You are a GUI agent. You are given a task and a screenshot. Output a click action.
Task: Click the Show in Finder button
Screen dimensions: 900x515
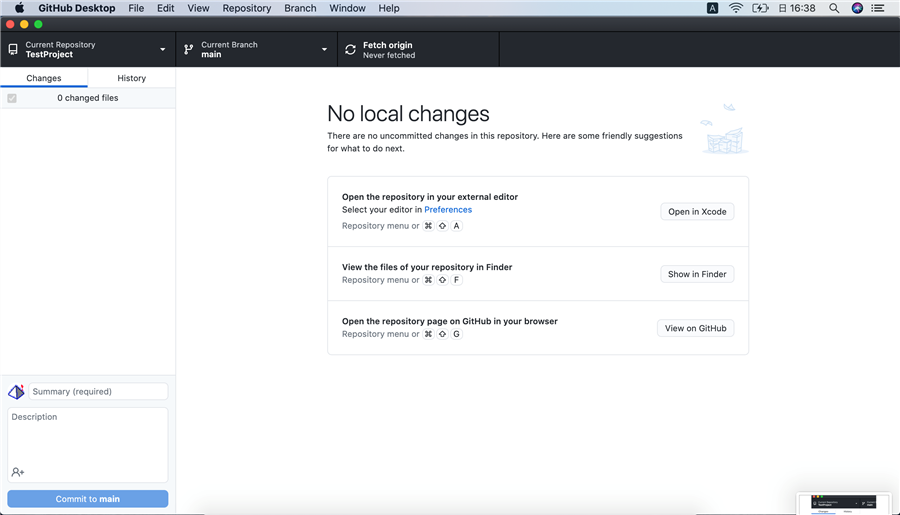coord(697,274)
